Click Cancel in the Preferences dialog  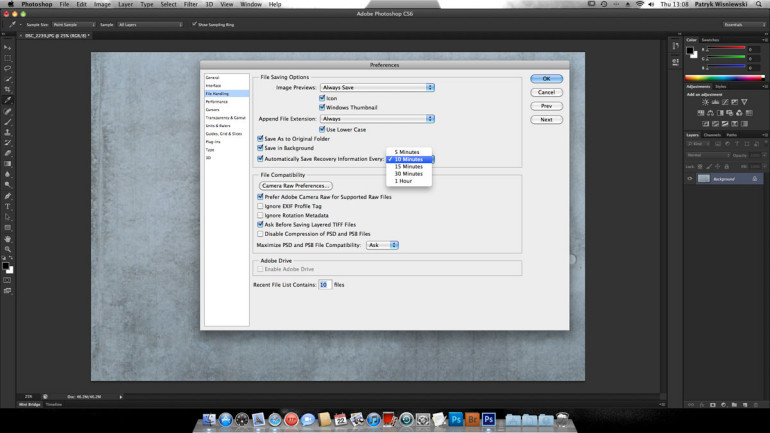[547, 92]
